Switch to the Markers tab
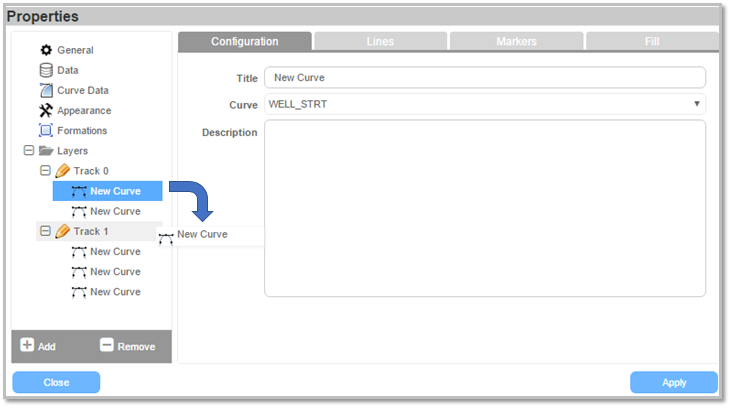Viewport: 731px width, 408px height. pos(517,41)
